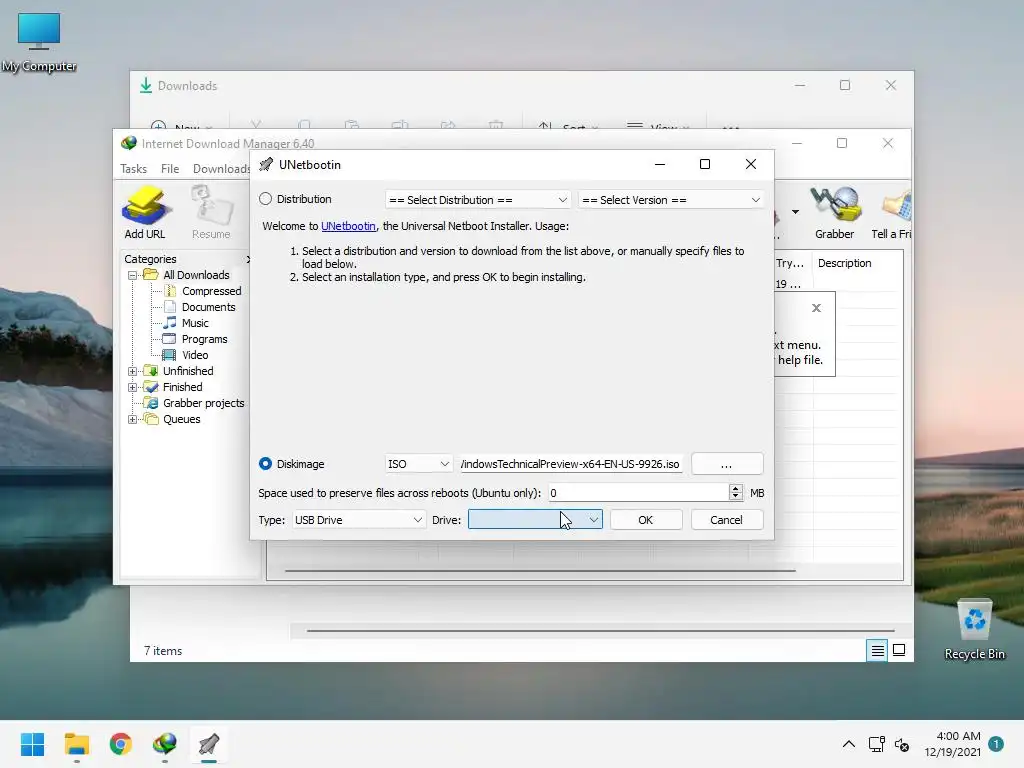Click the Categories panel header
The width and height of the screenshot is (1024, 768).
[151, 259]
